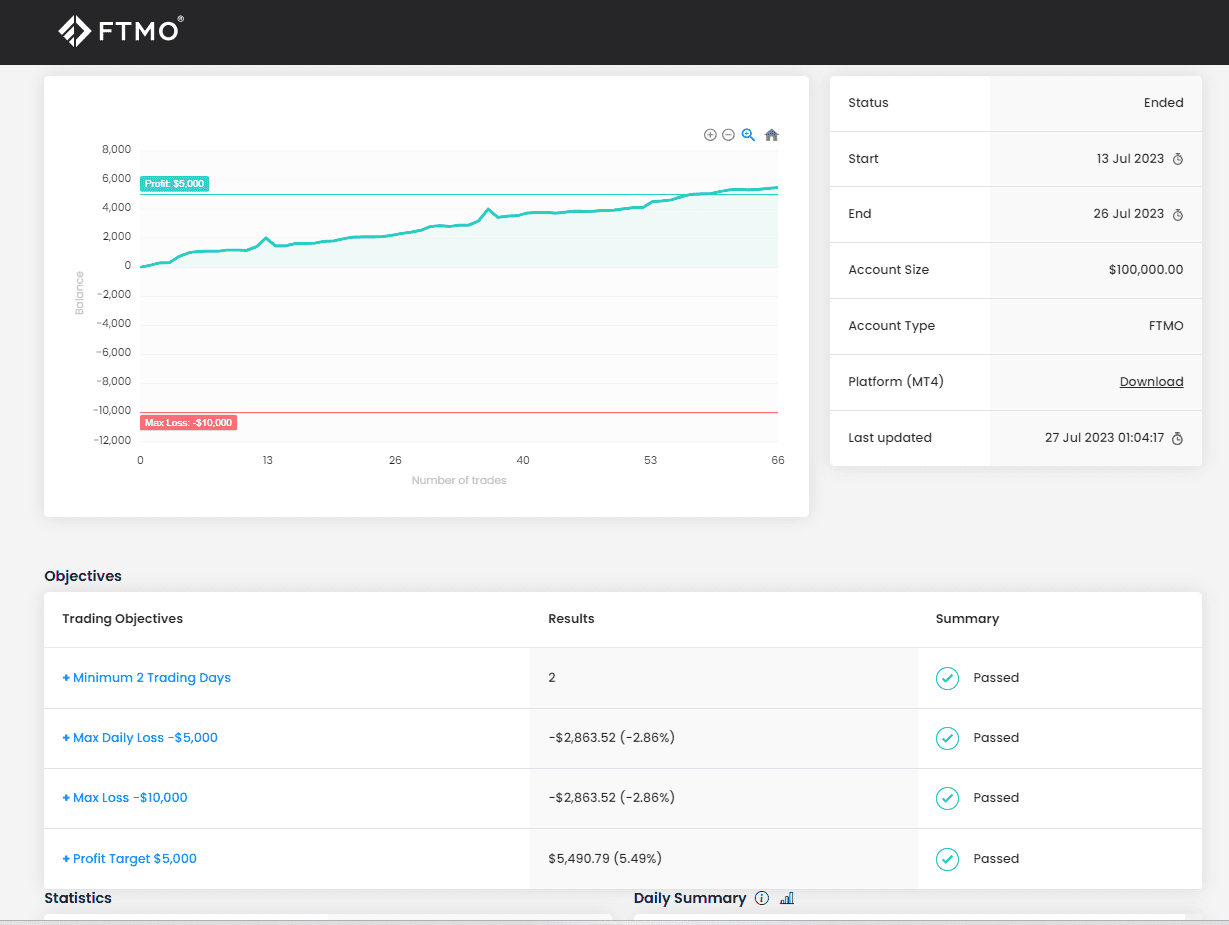Click the chart zoom out icon
Viewport: 1229px width, 925px height.
coord(728,135)
